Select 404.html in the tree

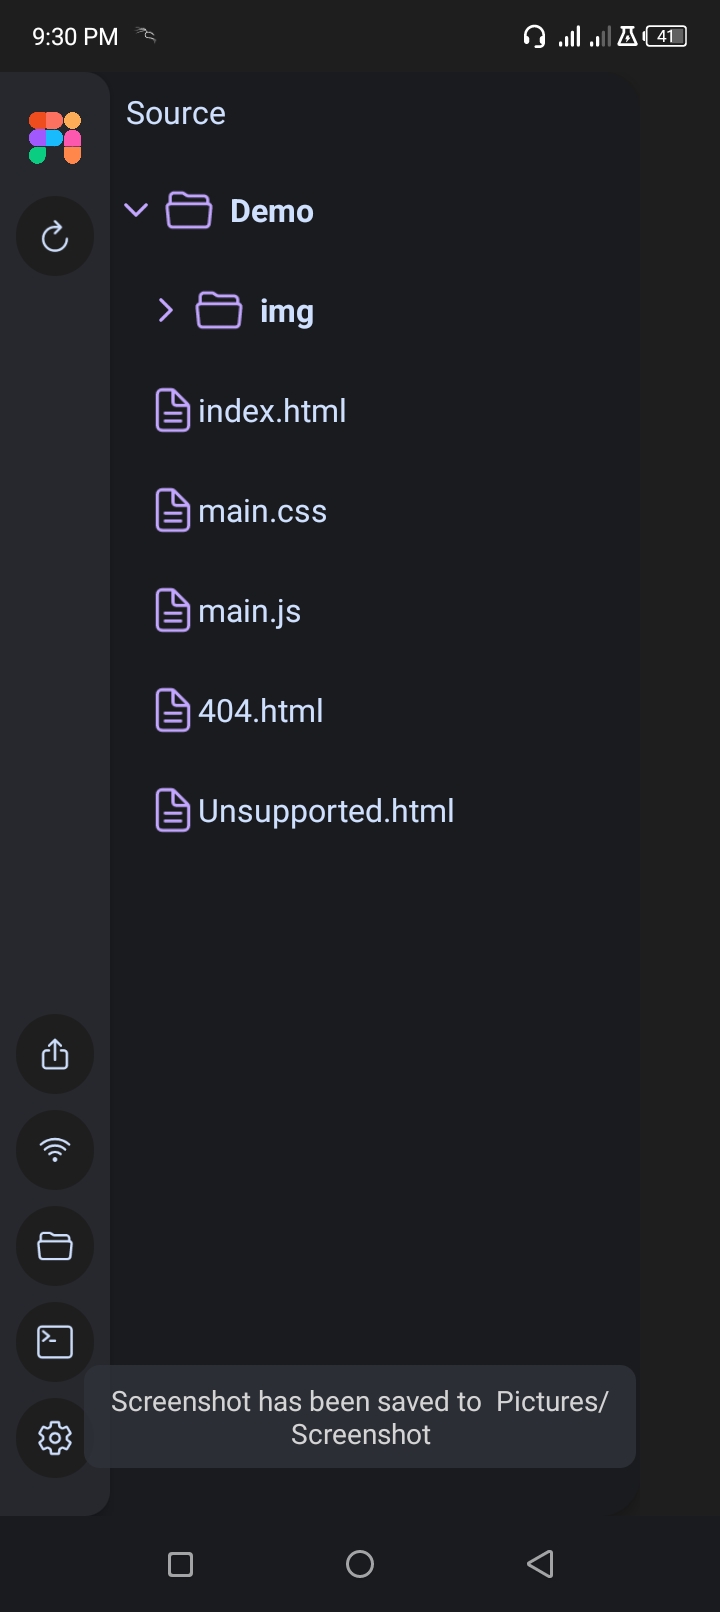coord(261,710)
